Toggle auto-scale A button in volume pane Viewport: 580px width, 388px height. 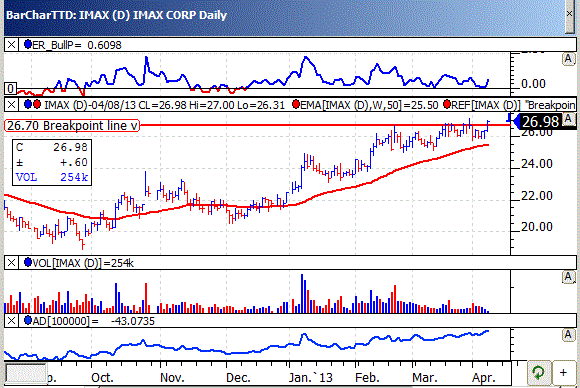click(569, 277)
